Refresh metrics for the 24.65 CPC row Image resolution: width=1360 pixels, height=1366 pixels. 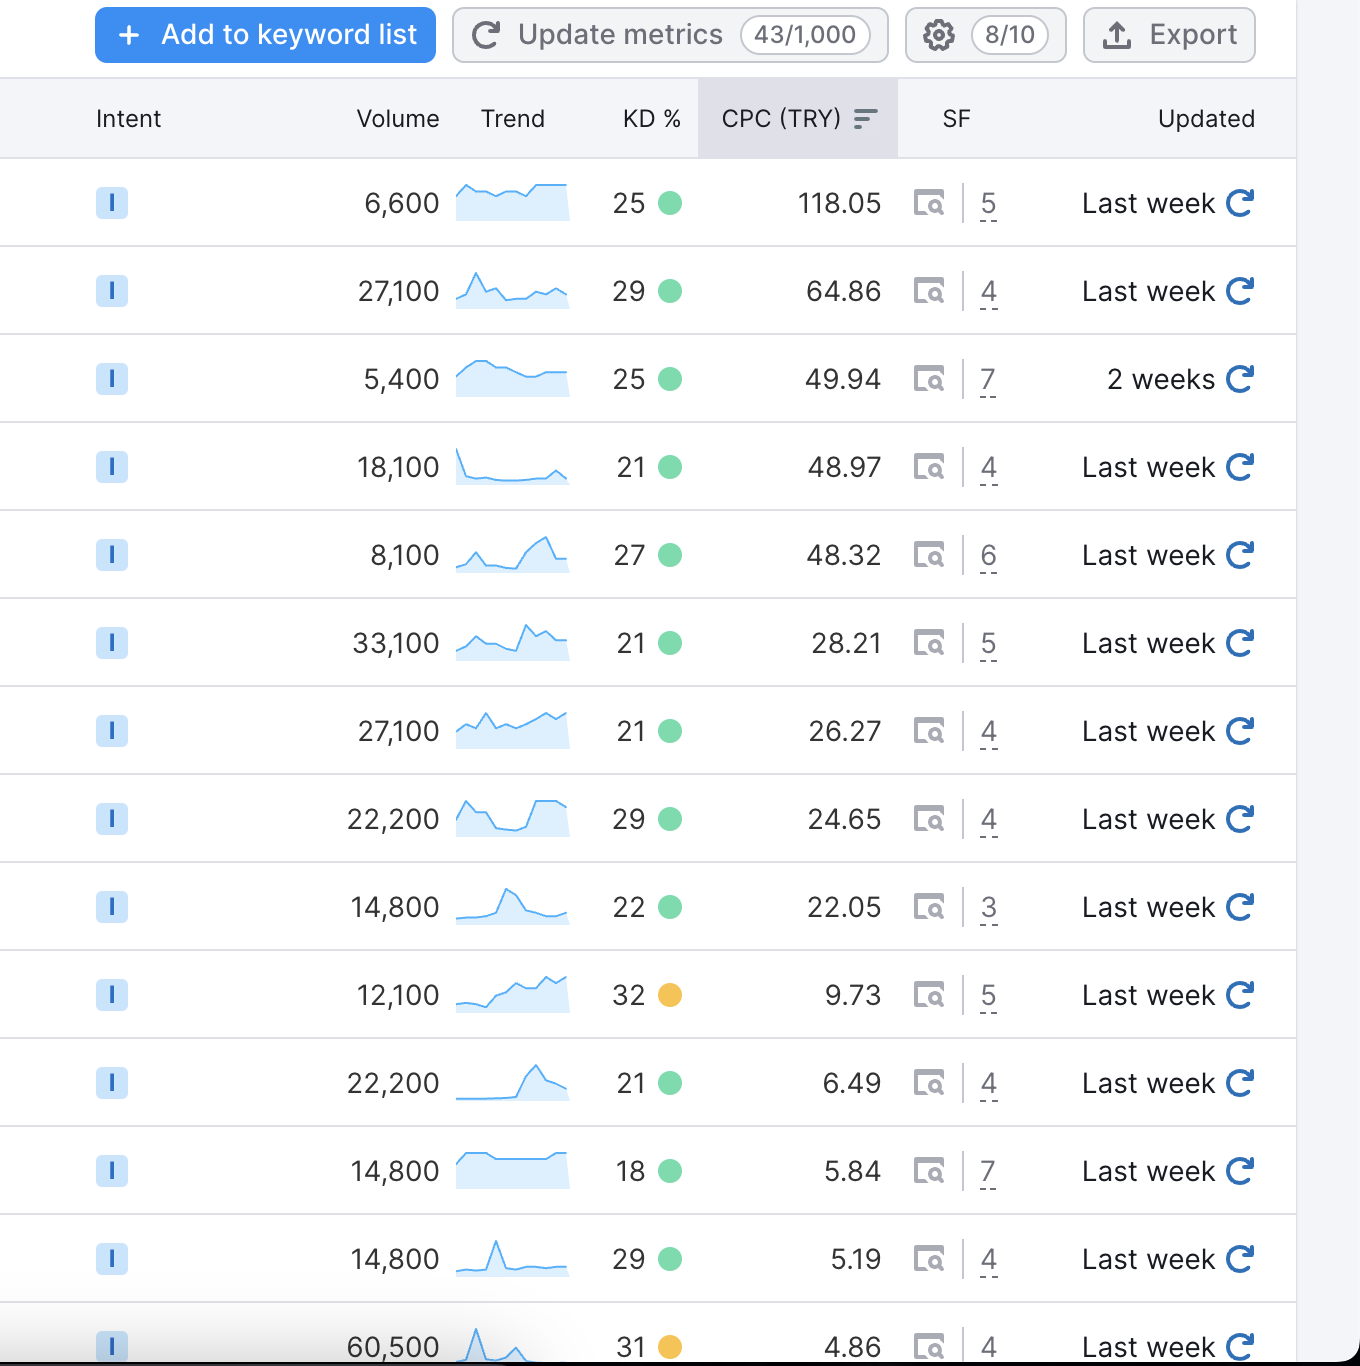(1240, 819)
